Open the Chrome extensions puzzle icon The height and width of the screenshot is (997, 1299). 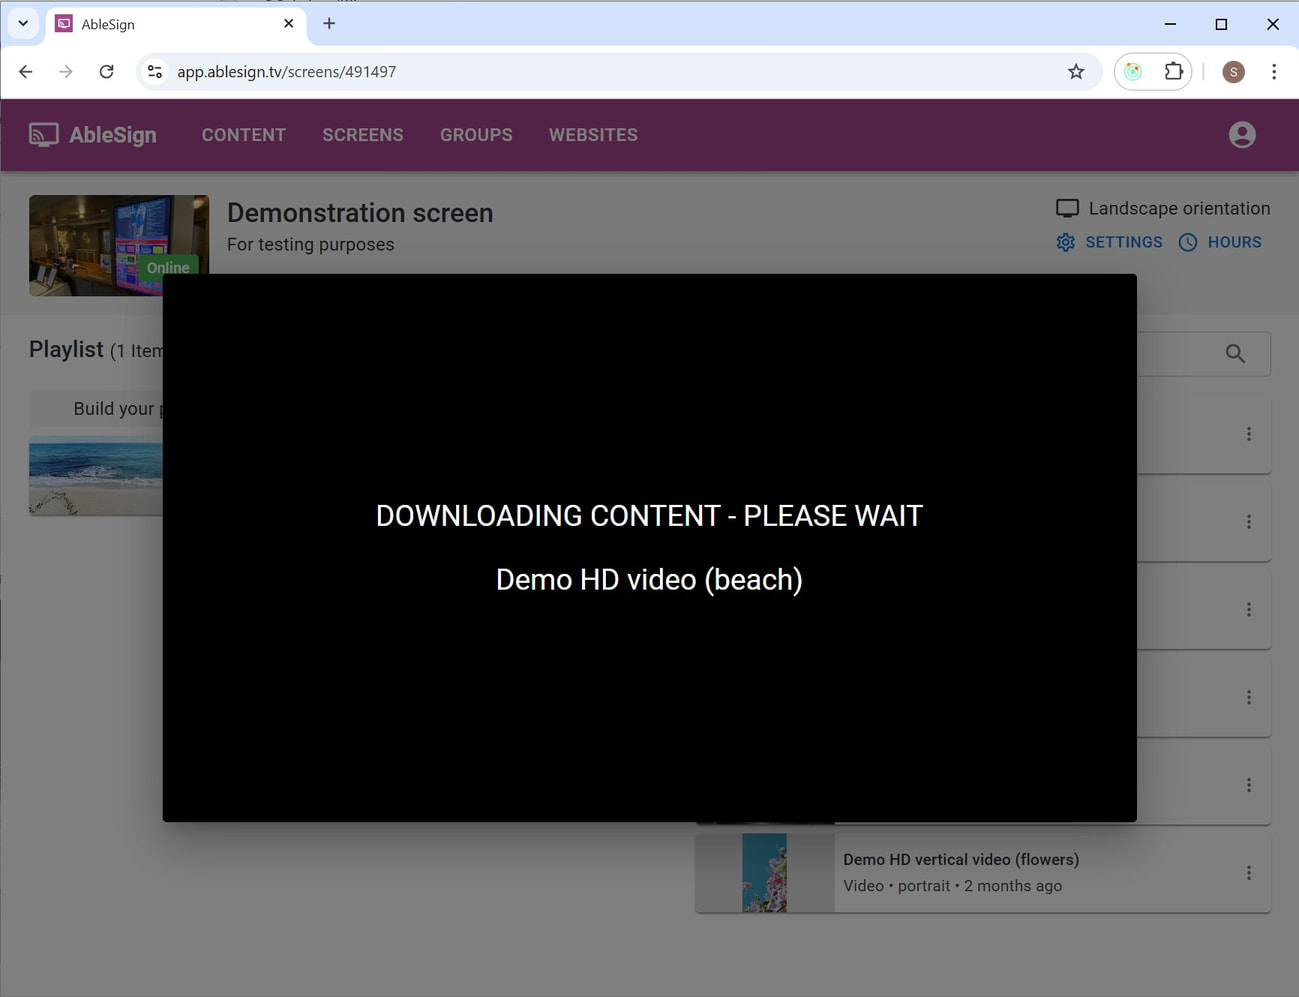click(1173, 71)
